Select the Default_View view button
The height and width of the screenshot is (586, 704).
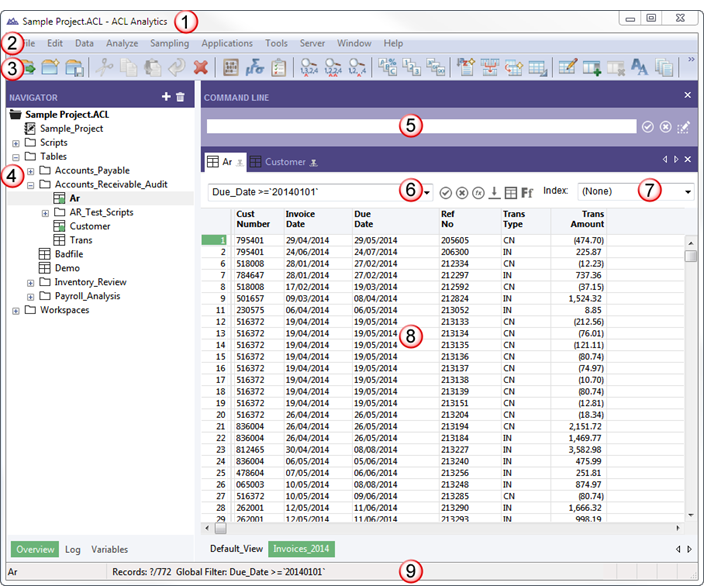click(x=236, y=549)
